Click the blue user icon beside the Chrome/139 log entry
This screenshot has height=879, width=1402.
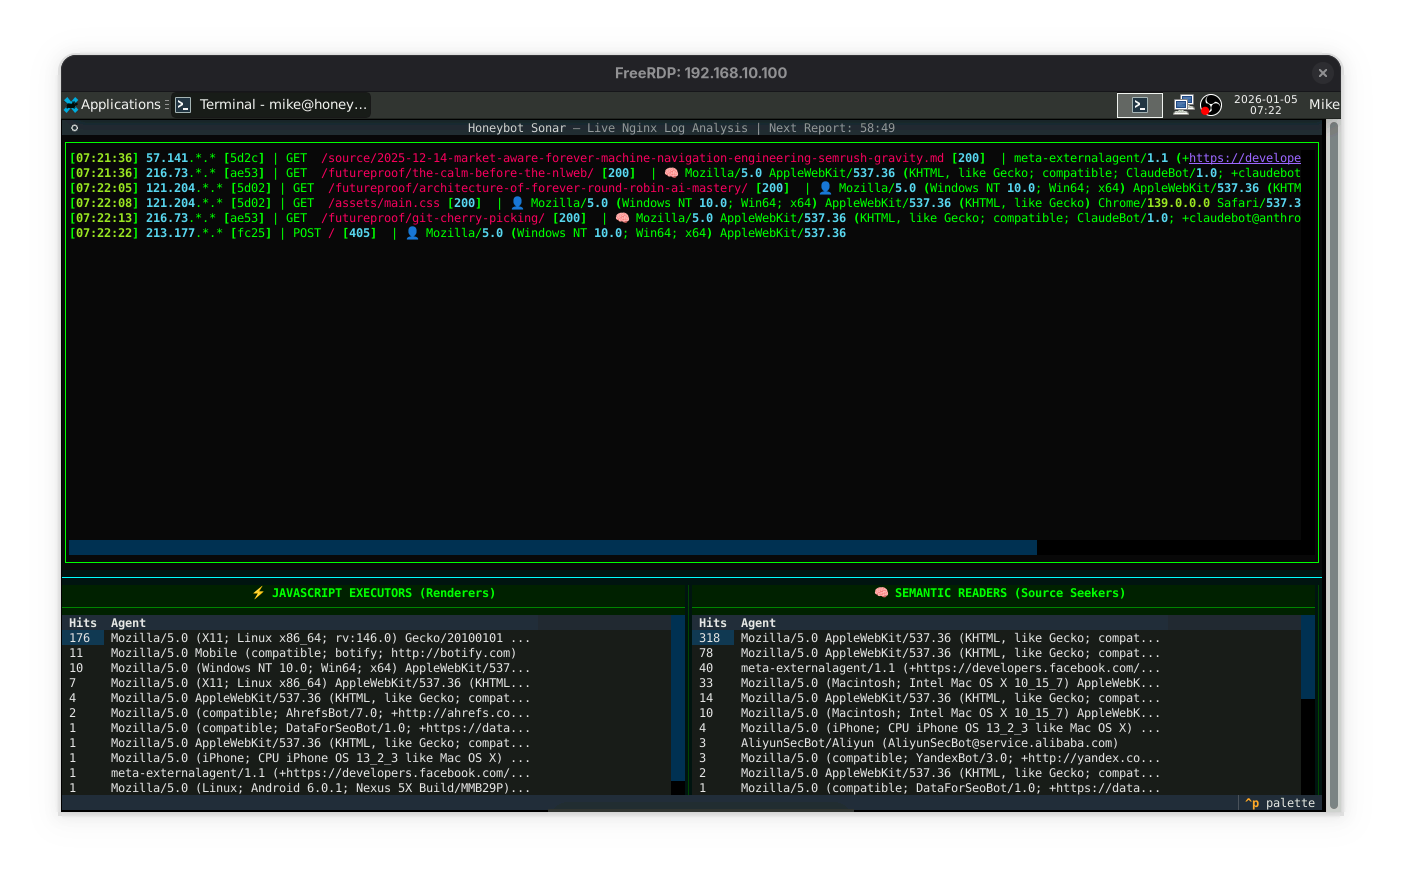coord(516,202)
